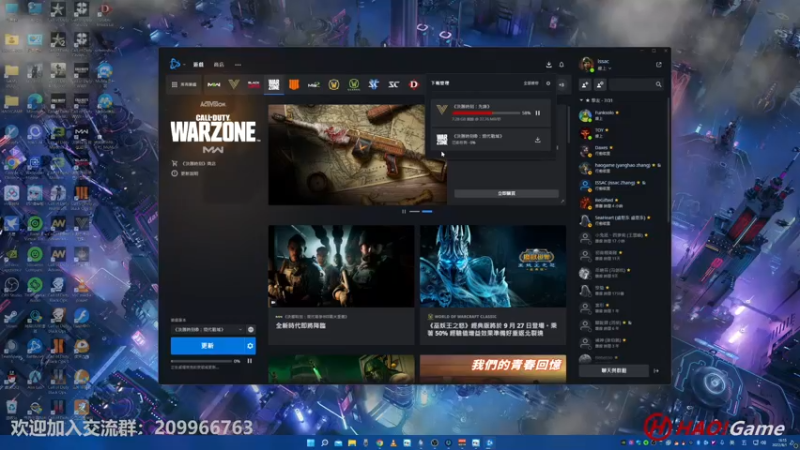800x450 pixels.
Task: Open dropdown arrow next to Battle.net logo
Action: pos(184,65)
